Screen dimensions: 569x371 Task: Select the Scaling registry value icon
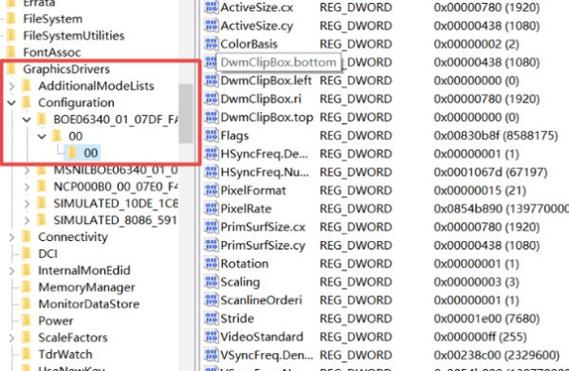tap(211, 282)
